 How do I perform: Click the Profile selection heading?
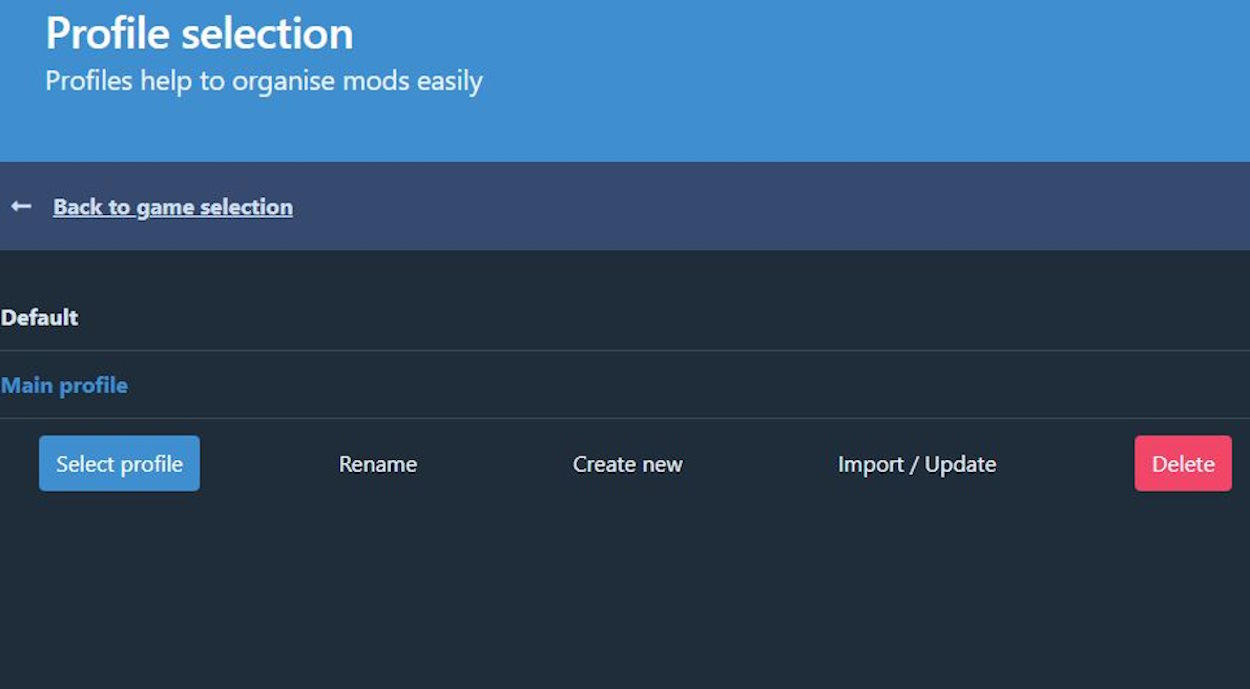[x=199, y=34]
